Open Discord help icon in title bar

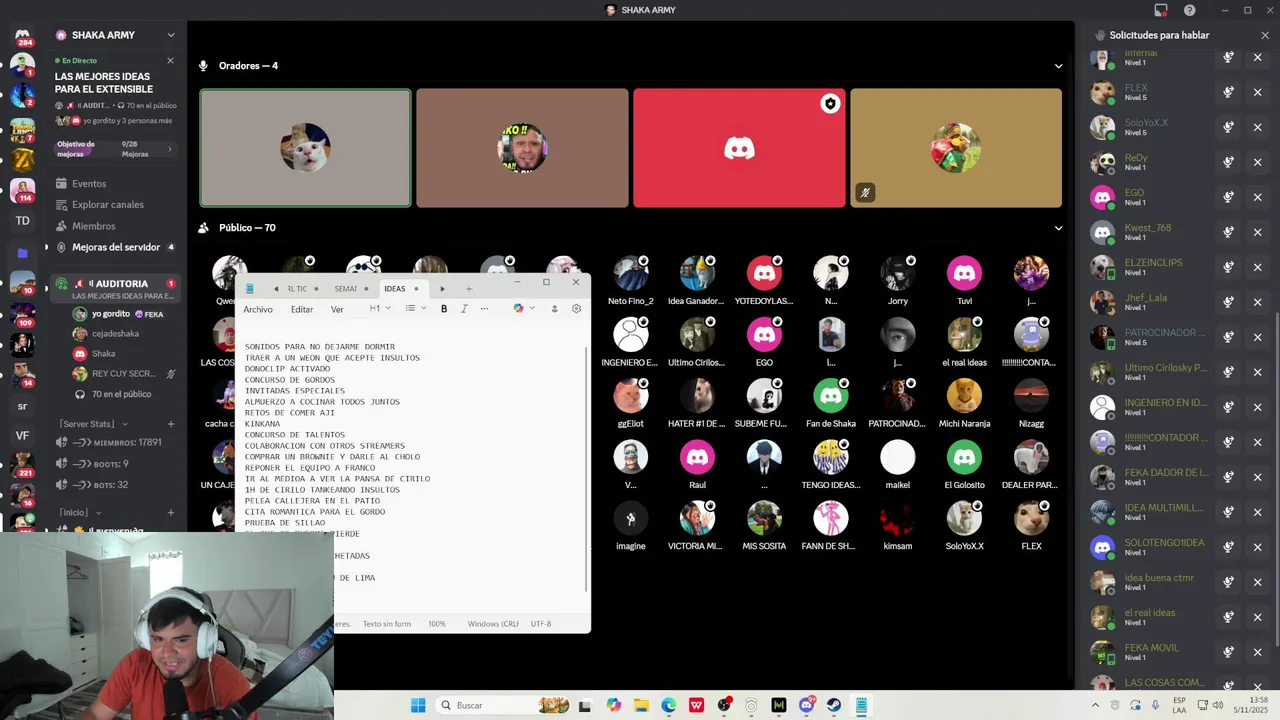pyautogui.click(x=1190, y=10)
